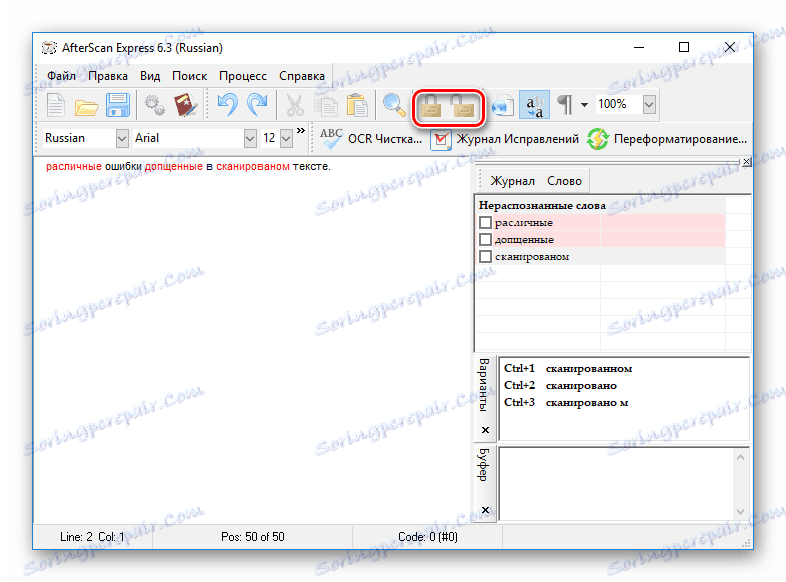Open Журнал Исправлений corrections log

(505, 139)
